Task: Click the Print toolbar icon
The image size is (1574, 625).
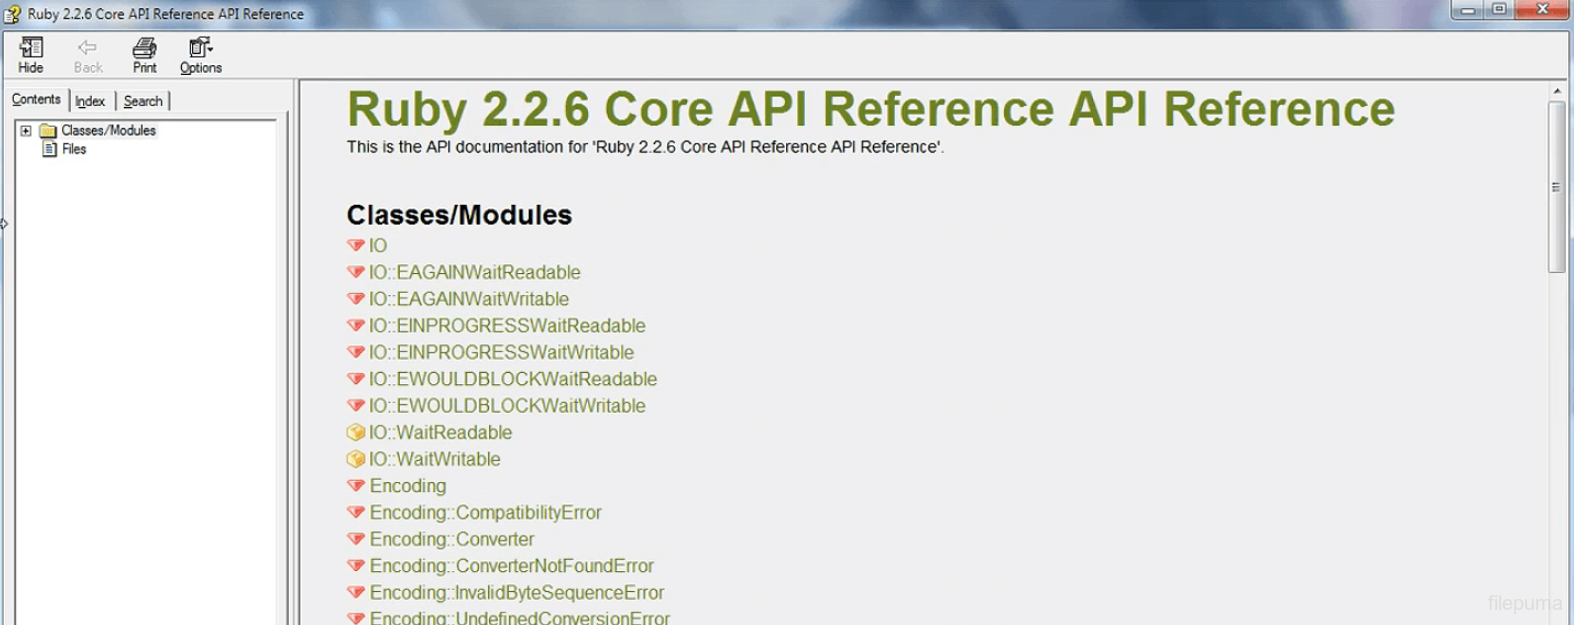Action: 145,48
